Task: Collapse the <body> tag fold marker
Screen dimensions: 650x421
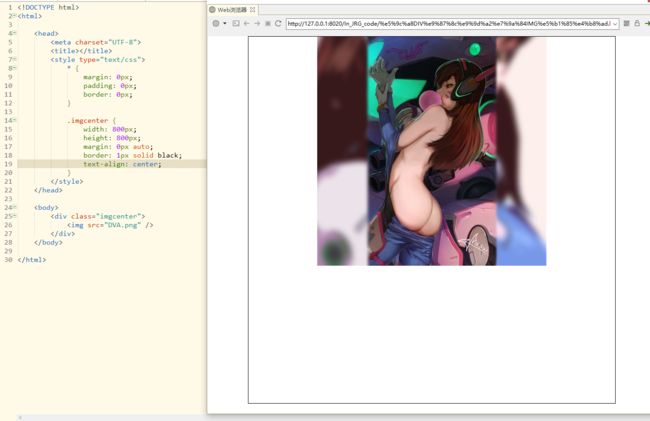Action: (x=14, y=207)
